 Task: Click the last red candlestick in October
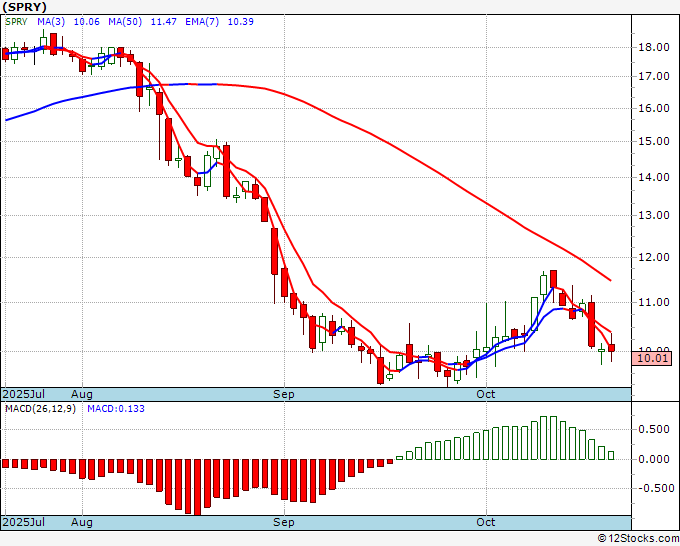[x=611, y=348]
